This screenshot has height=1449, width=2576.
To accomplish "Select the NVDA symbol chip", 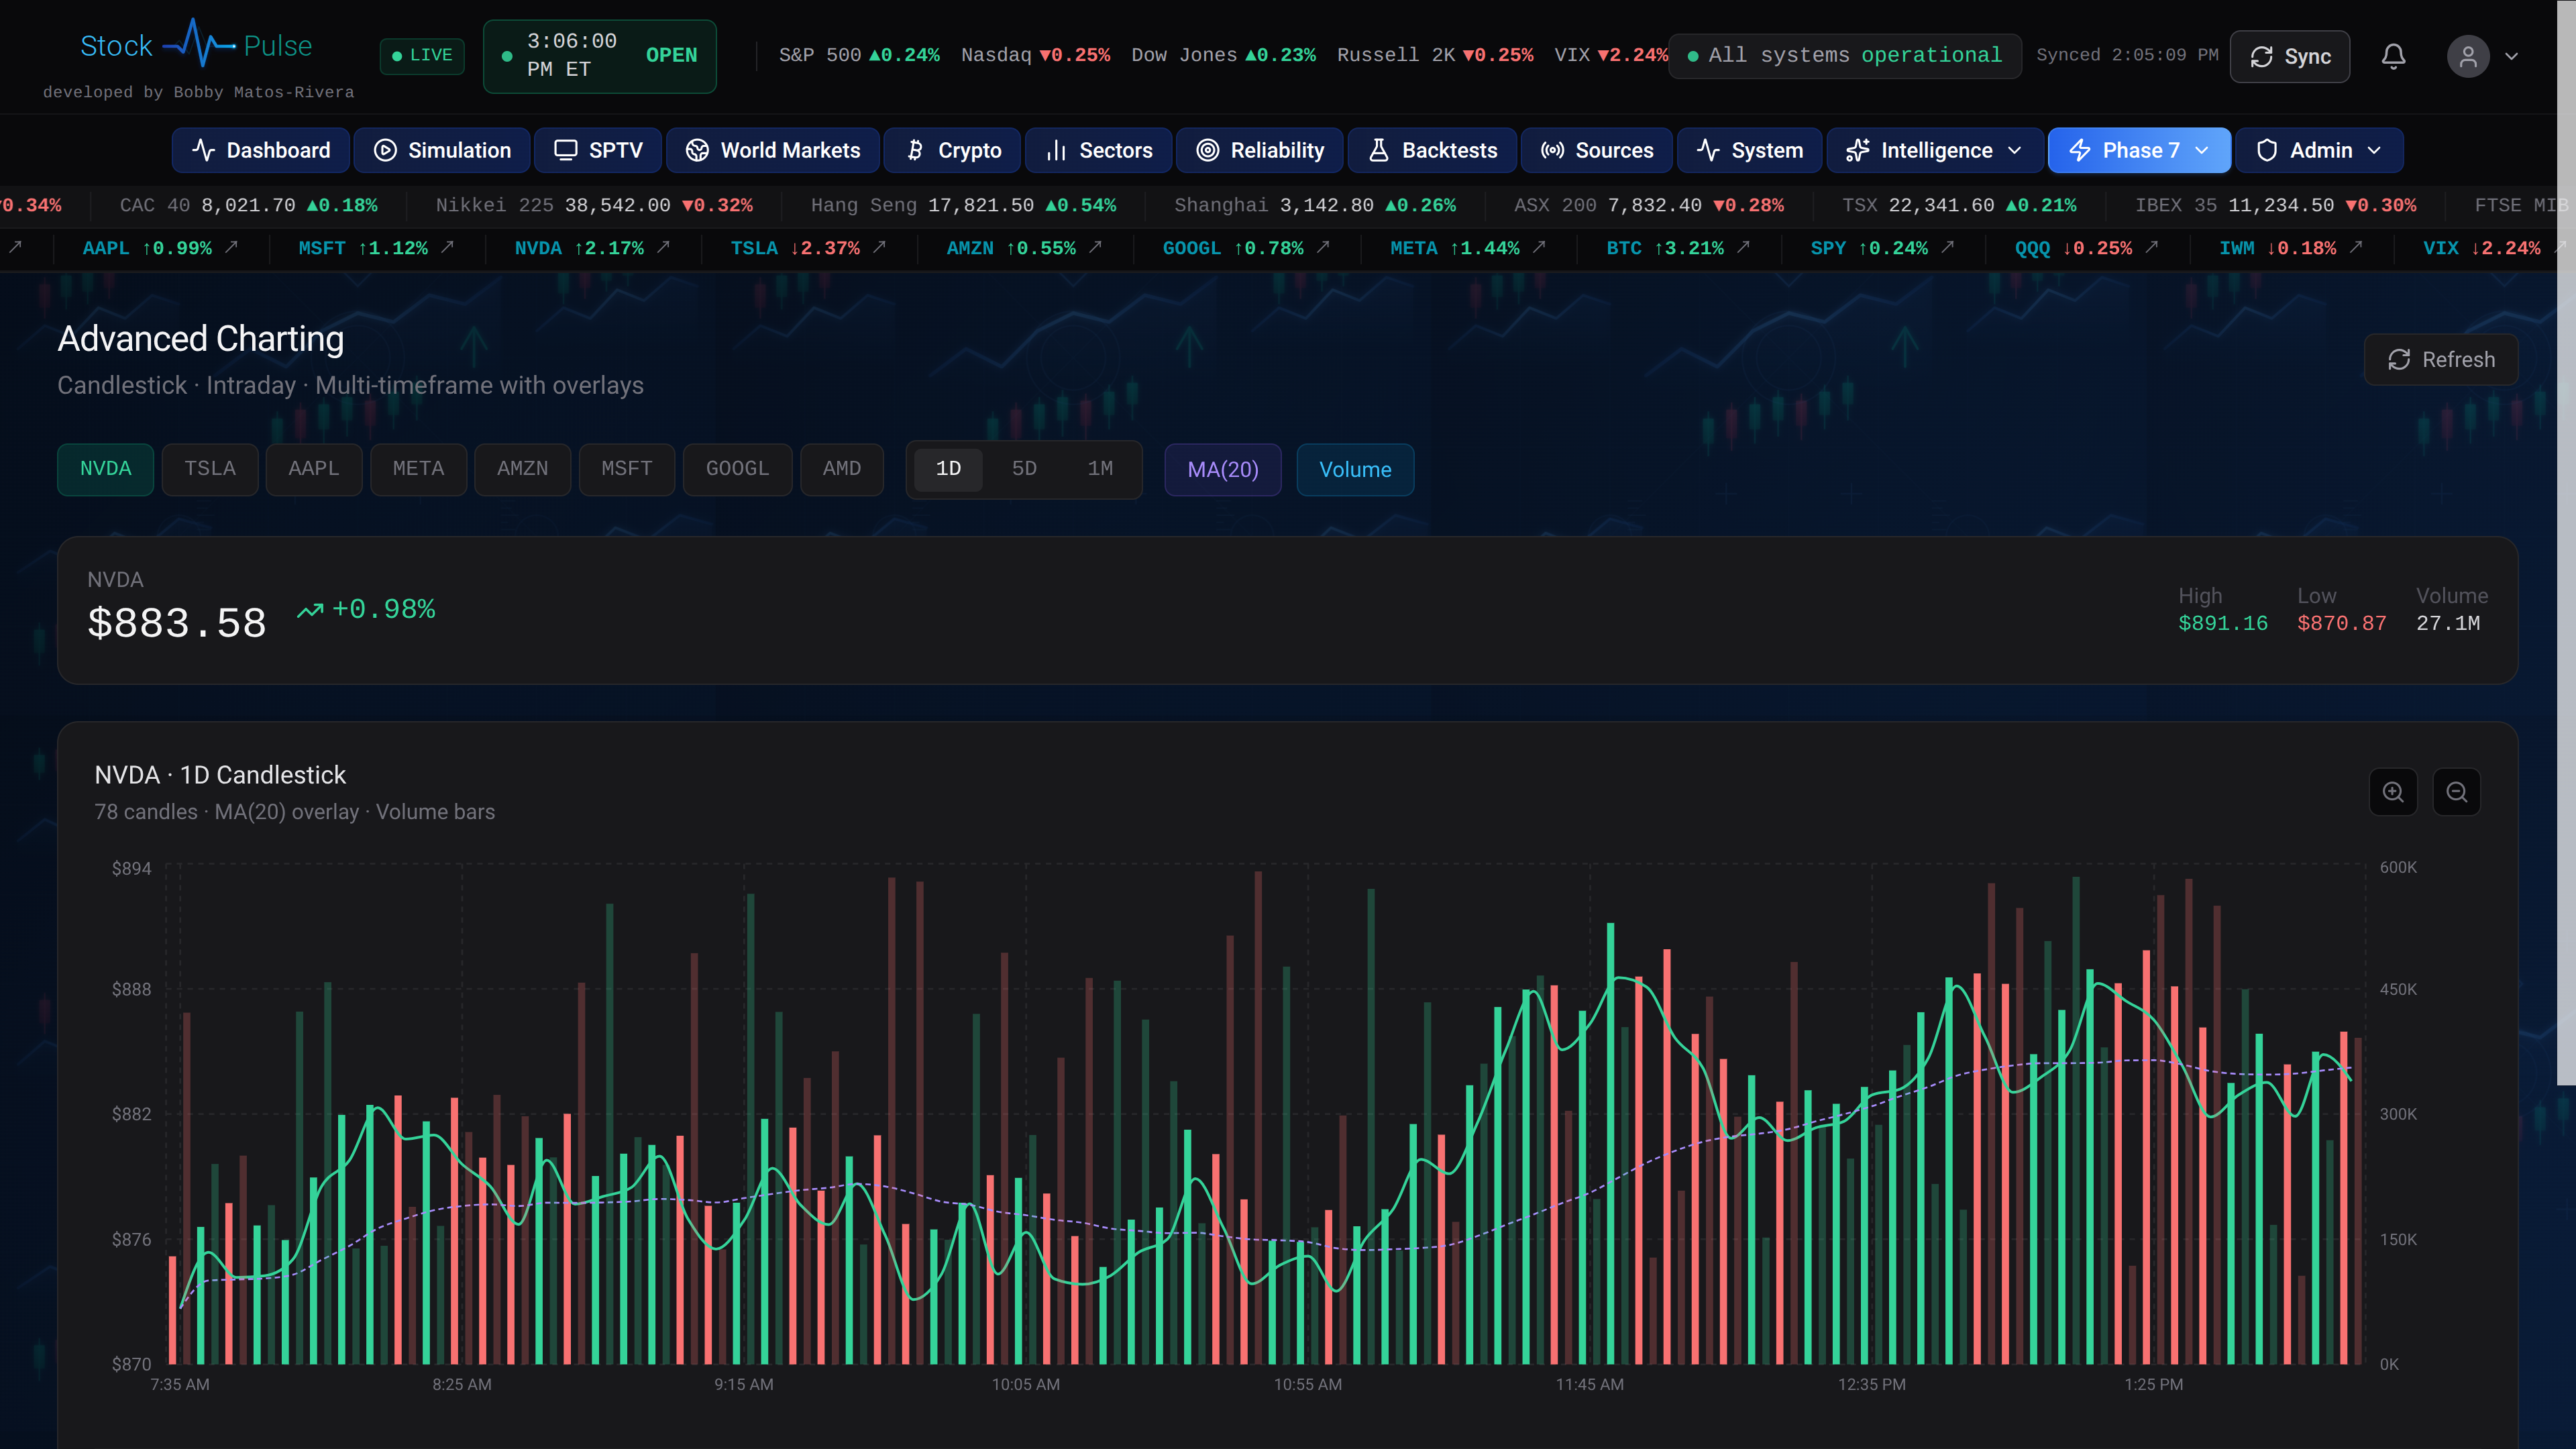I will 105,469.
